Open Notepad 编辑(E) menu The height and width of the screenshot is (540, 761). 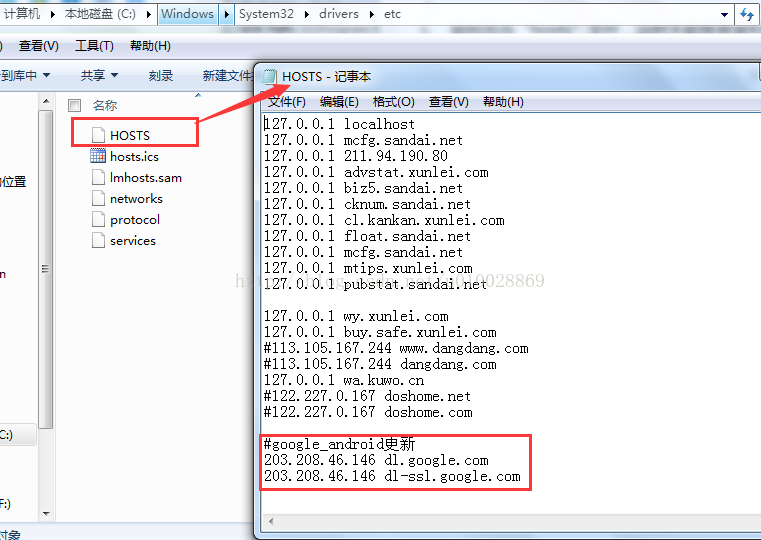point(339,102)
